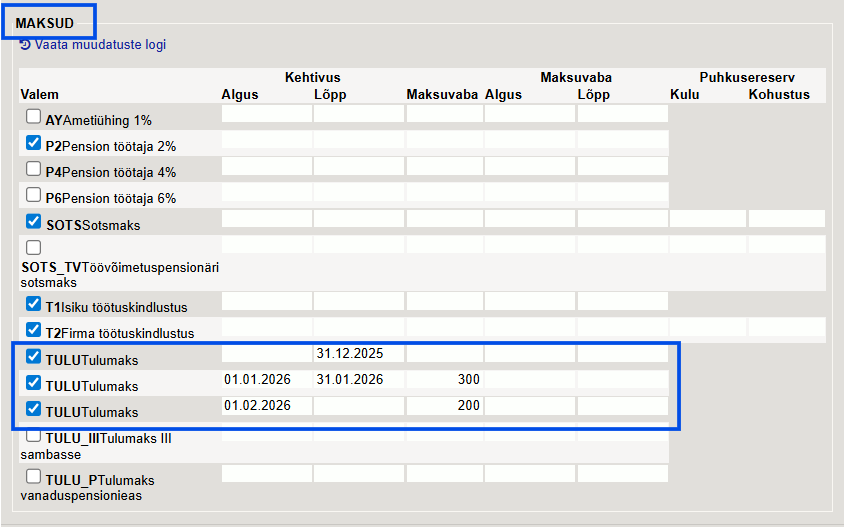The height and width of the screenshot is (527, 844).
Task: Click the Lõpp field containing 31.12.2025
Action: [x=358, y=354]
